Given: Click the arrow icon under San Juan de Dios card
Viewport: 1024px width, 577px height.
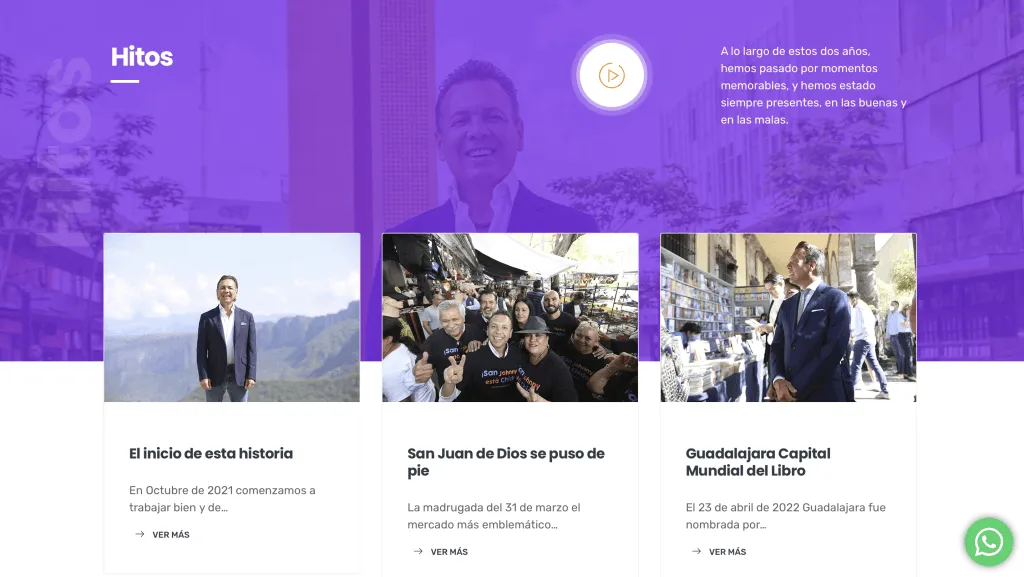Looking at the screenshot, I should point(418,551).
